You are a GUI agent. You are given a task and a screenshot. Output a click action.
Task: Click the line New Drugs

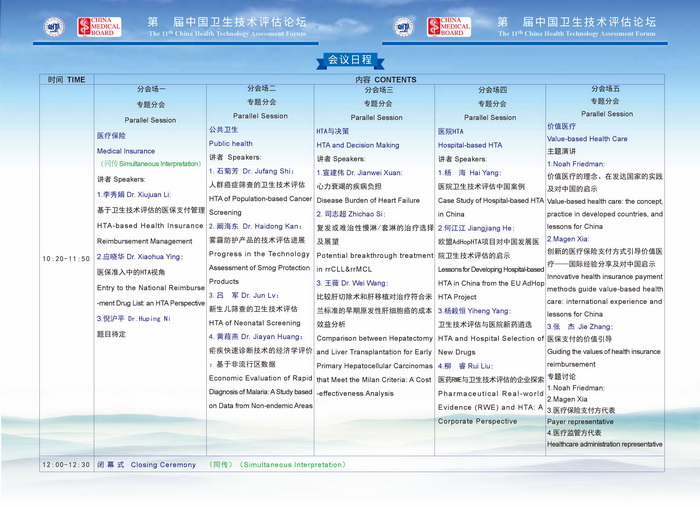point(456,353)
